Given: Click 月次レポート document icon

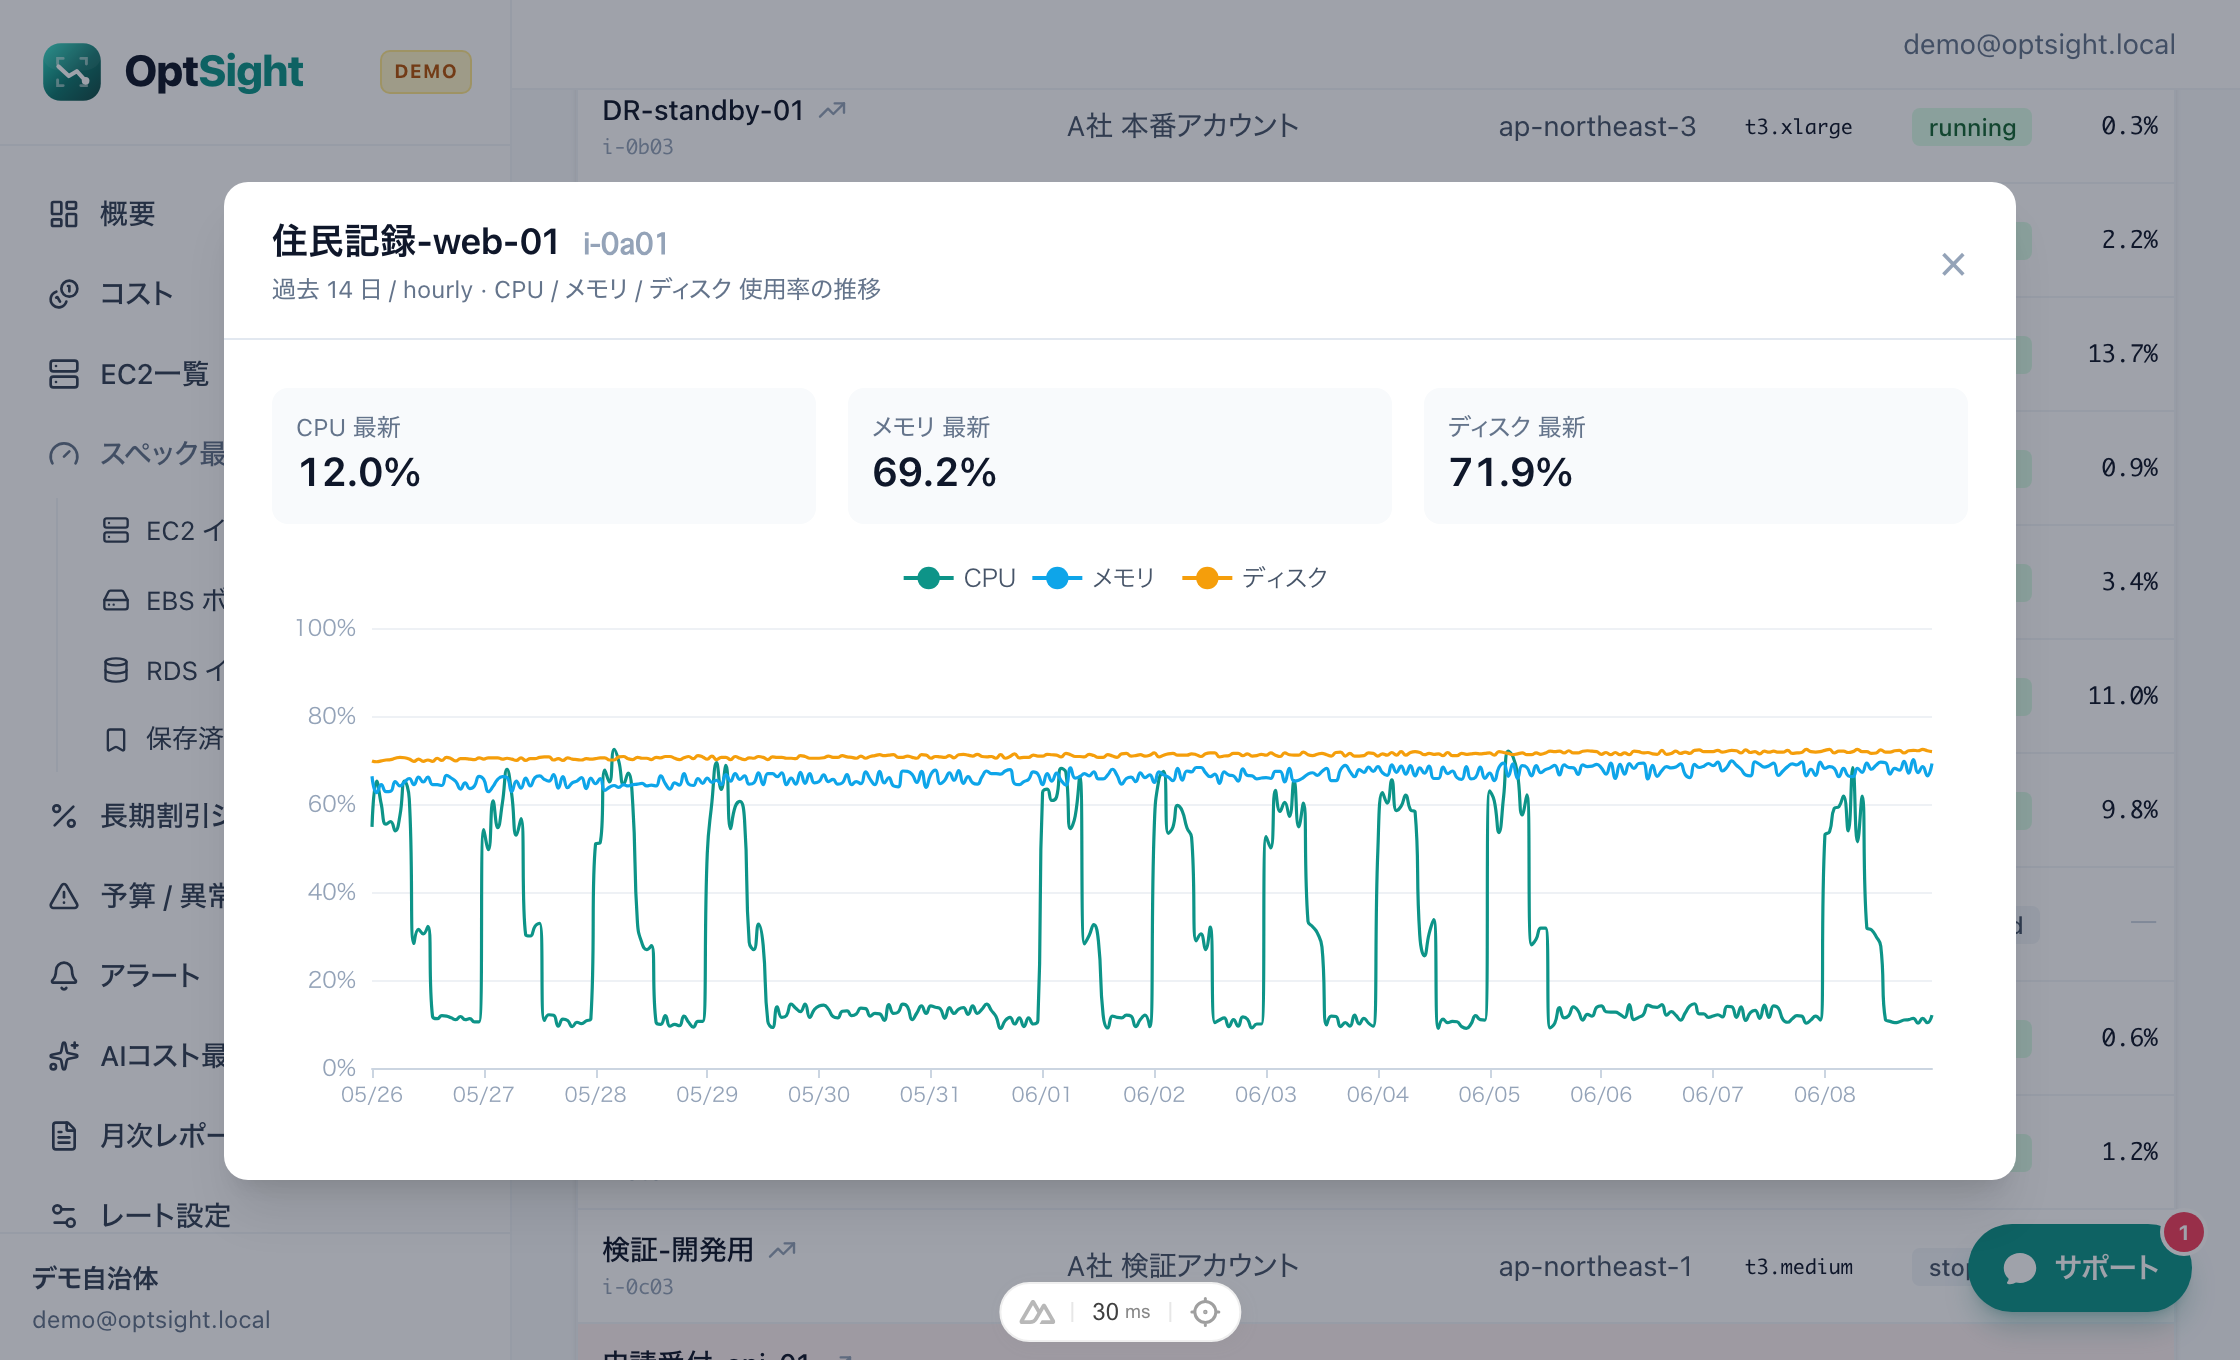Looking at the screenshot, I should pos(64,1136).
